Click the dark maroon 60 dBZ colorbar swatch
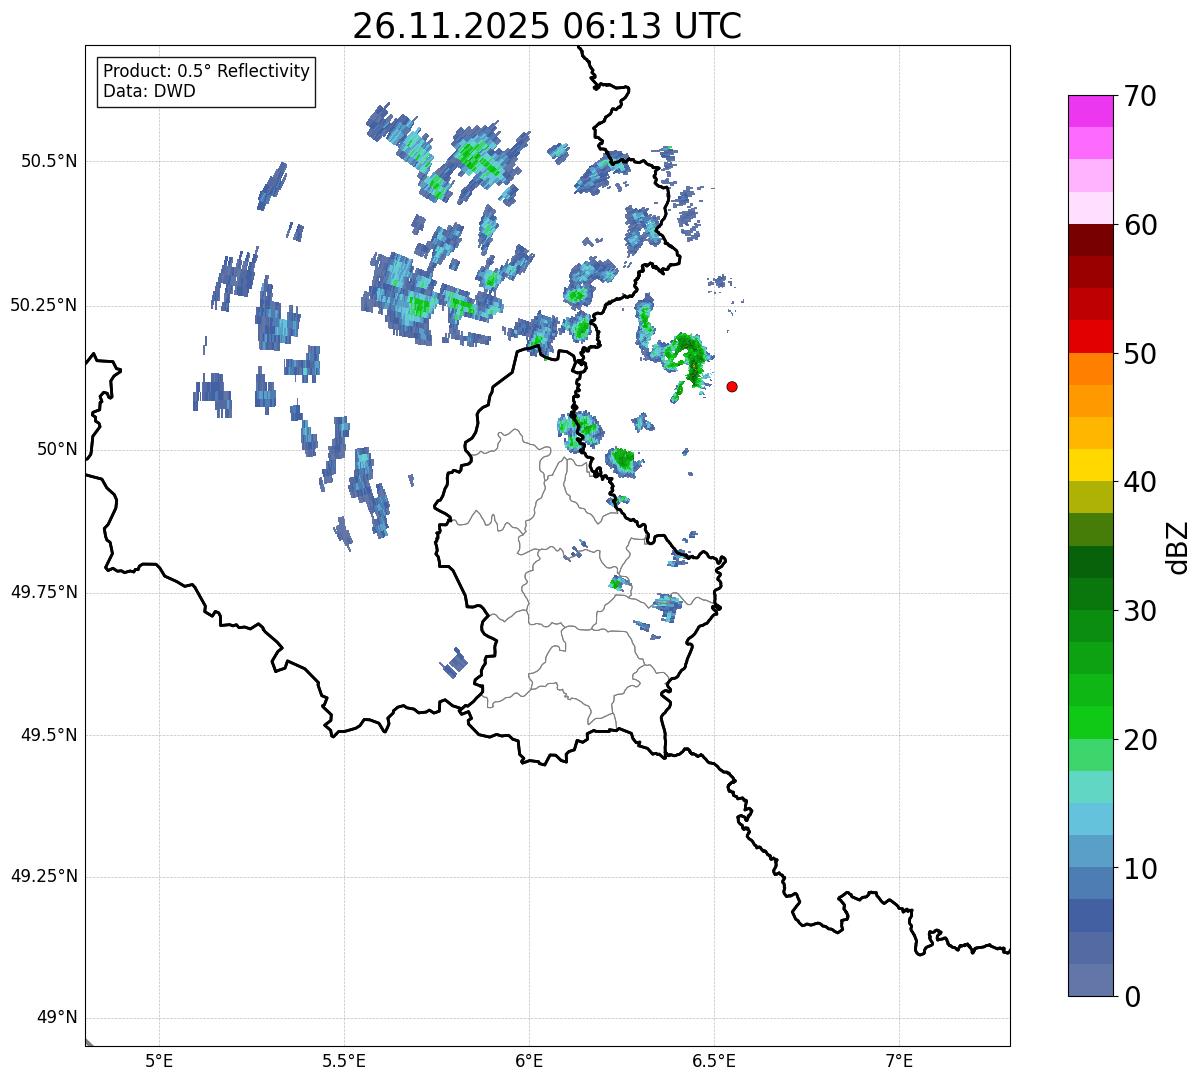Image resolution: width=1202 pixels, height=1081 pixels. click(1090, 240)
